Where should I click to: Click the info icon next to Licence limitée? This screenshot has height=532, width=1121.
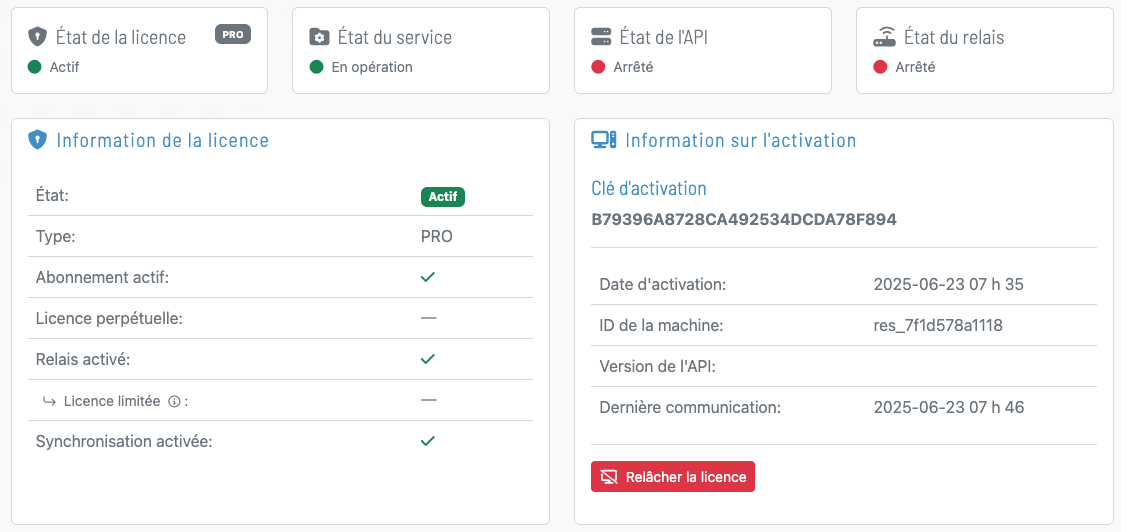[x=174, y=401]
